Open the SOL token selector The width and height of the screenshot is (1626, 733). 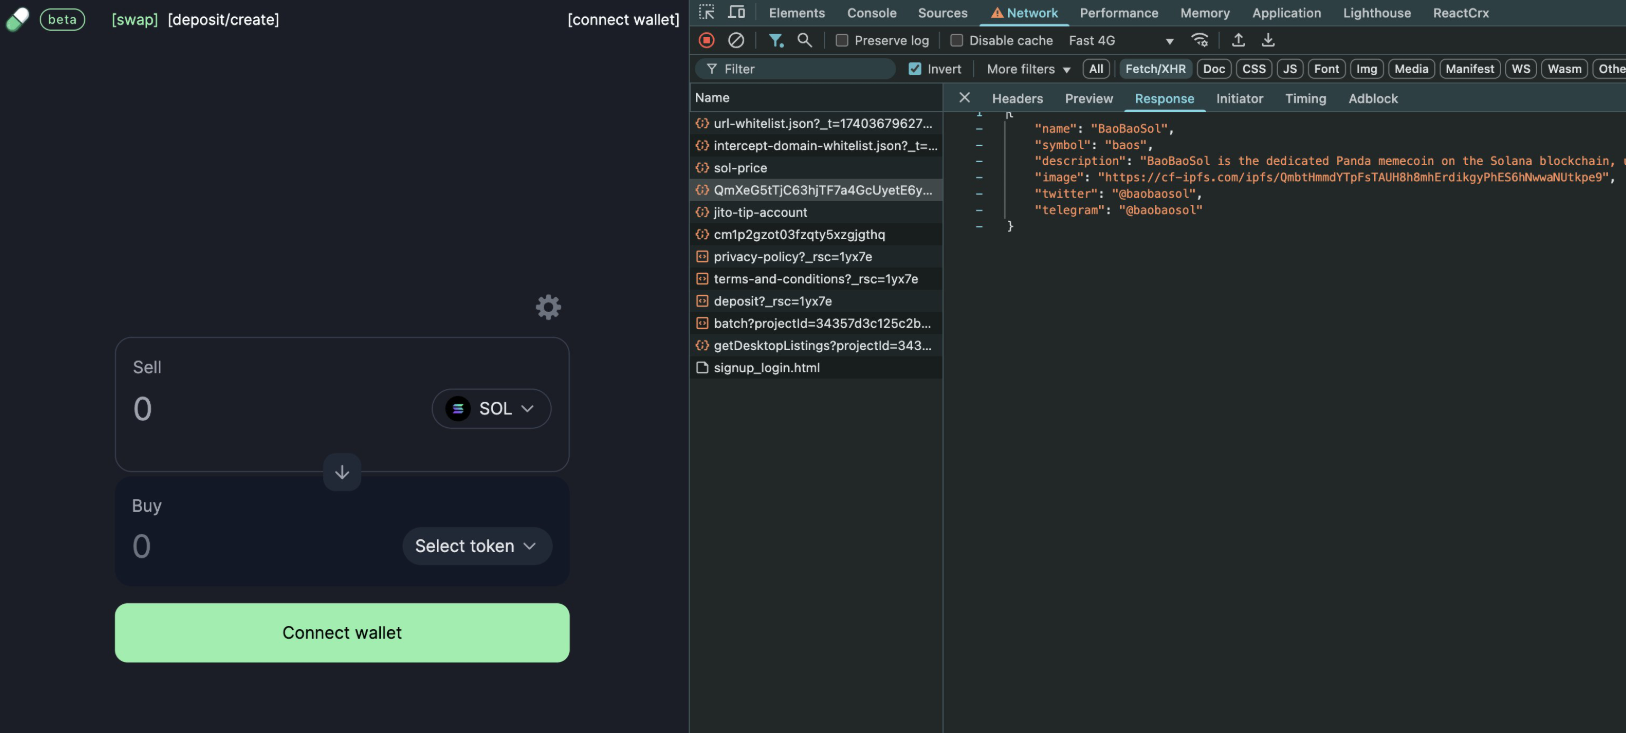click(x=491, y=409)
